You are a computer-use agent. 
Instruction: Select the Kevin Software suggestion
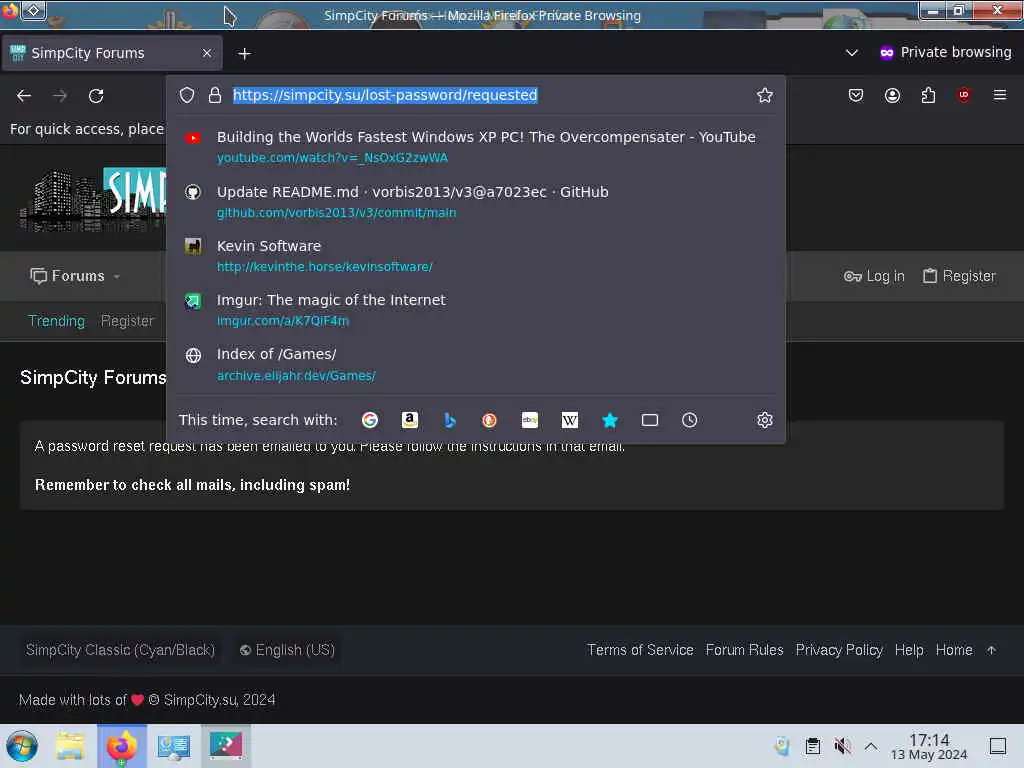(475, 255)
